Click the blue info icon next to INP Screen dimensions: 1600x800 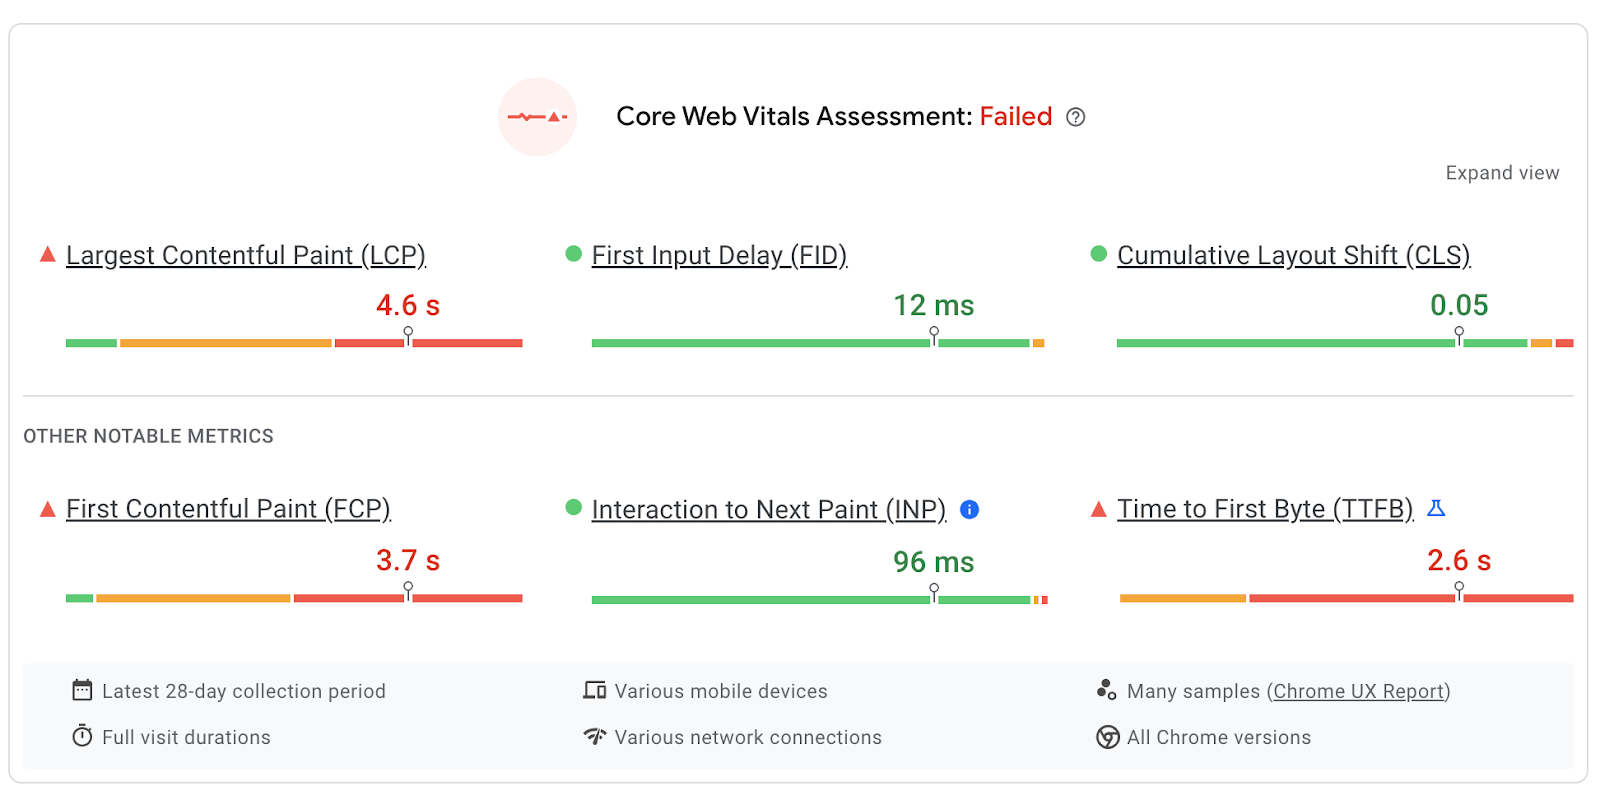pyautogui.click(x=969, y=509)
